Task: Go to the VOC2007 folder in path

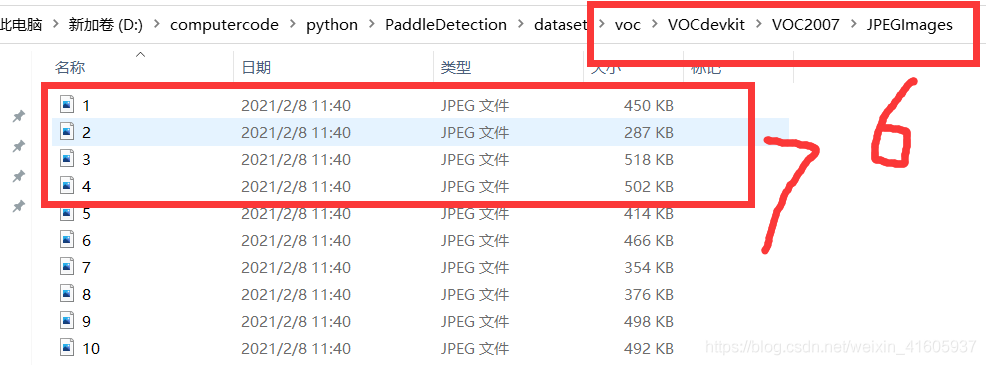Action: click(x=806, y=25)
